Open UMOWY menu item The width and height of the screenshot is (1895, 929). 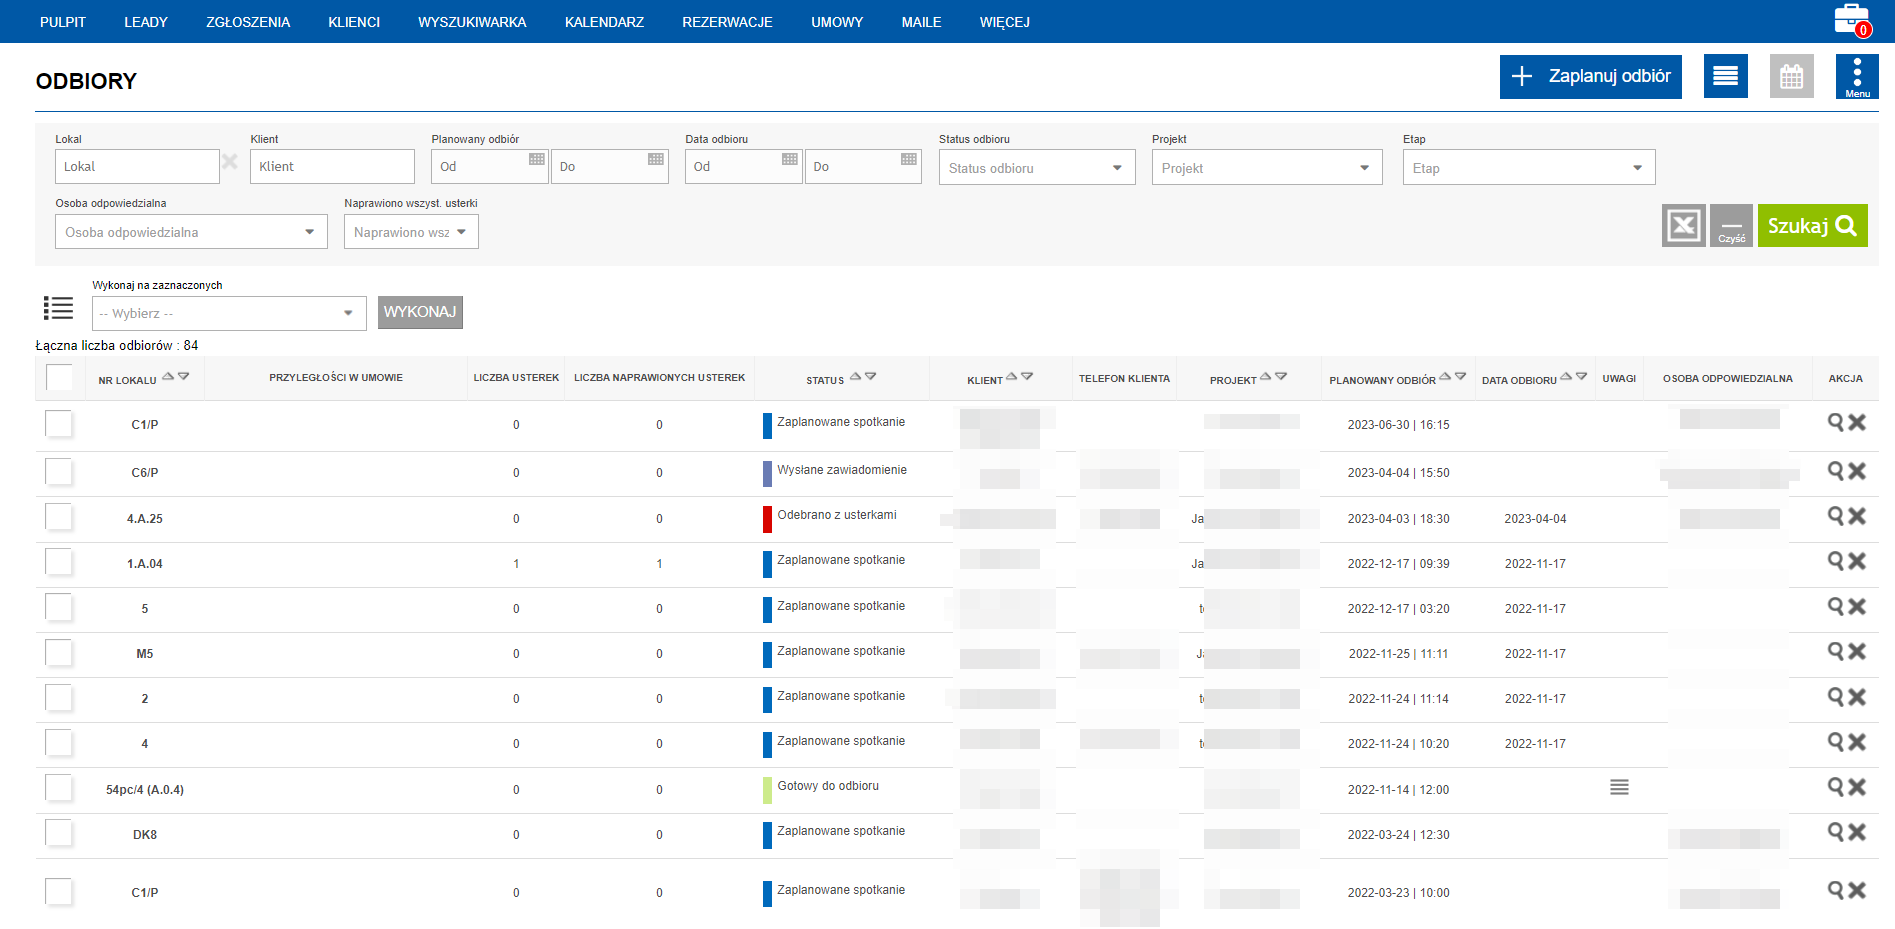tap(837, 22)
